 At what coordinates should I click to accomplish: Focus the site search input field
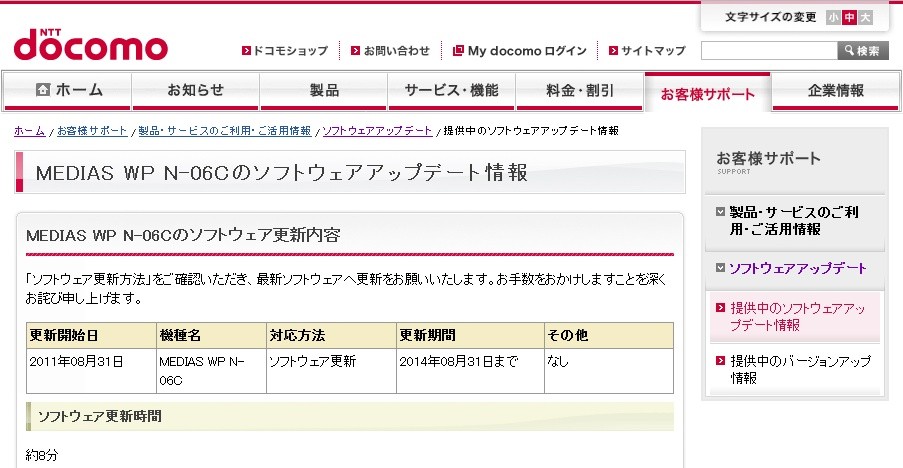point(769,51)
